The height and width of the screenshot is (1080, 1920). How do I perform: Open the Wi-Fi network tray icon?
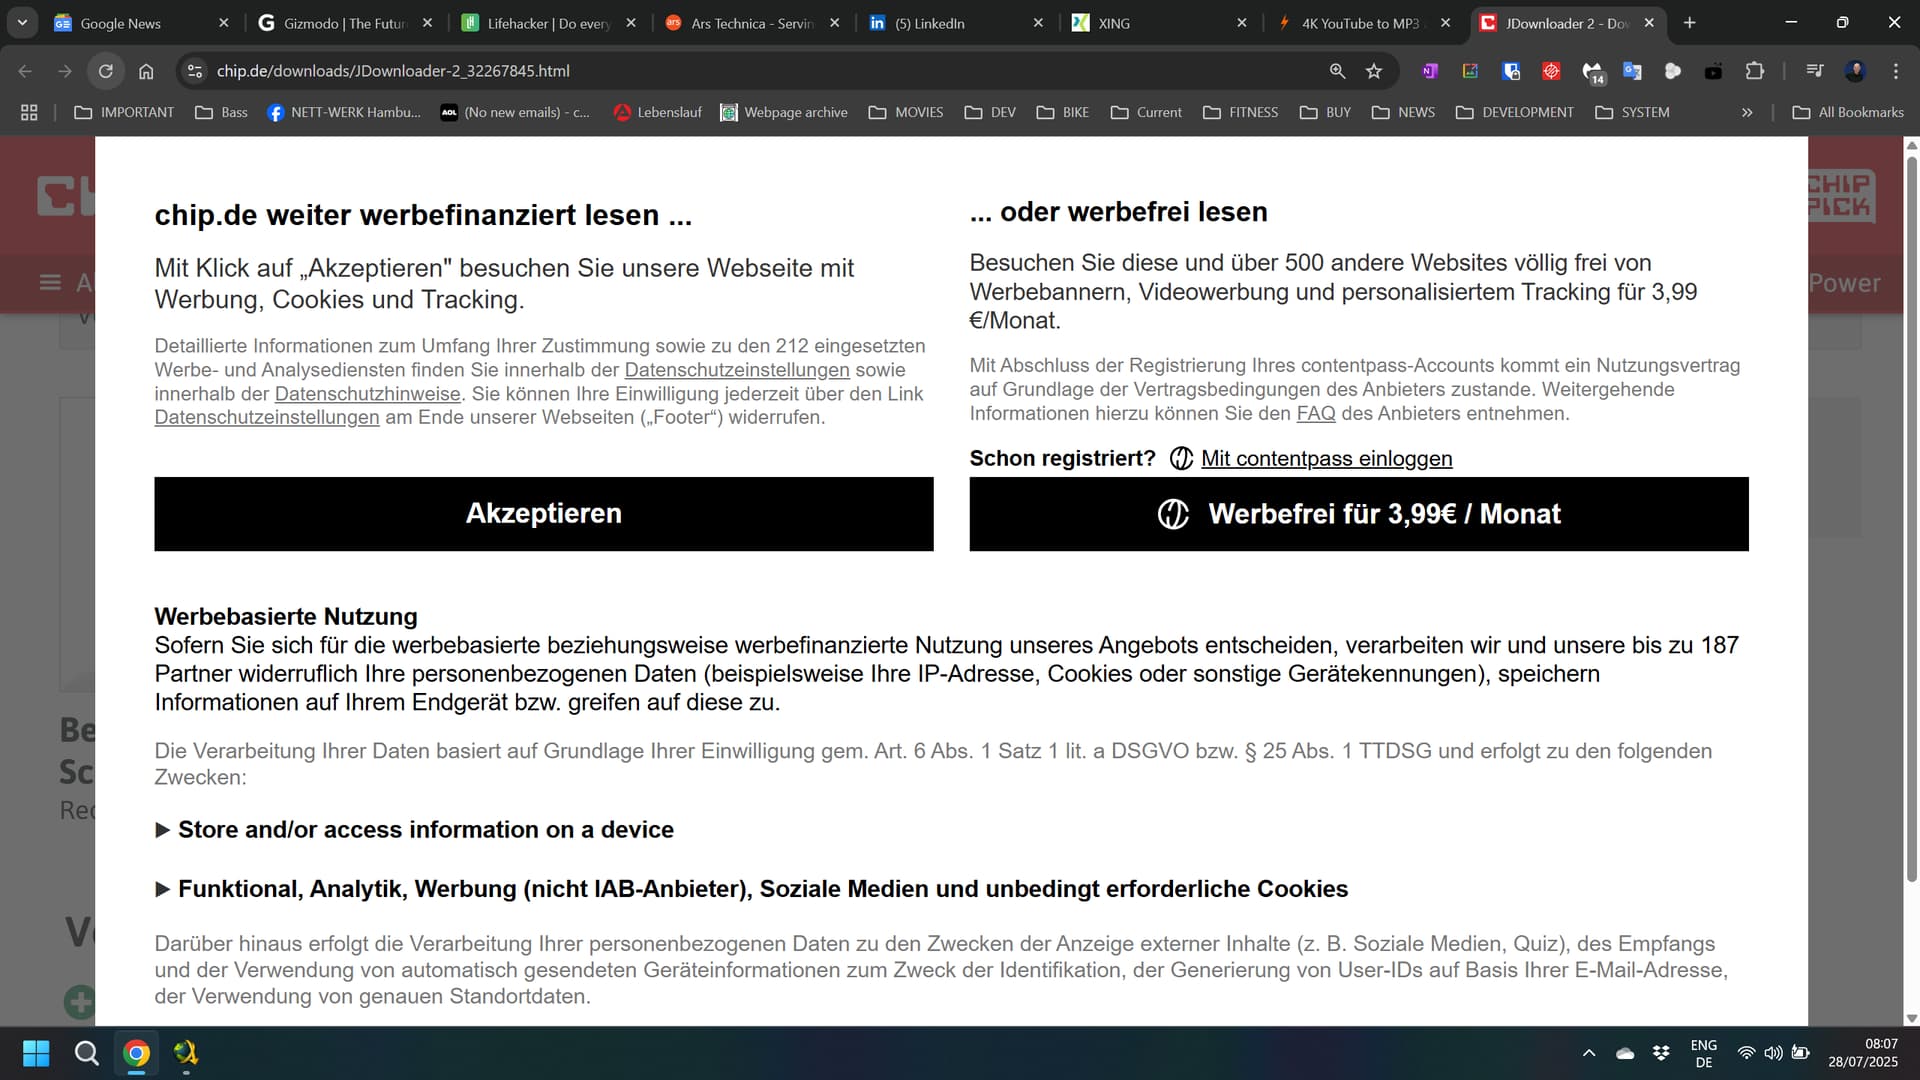coord(1746,1053)
